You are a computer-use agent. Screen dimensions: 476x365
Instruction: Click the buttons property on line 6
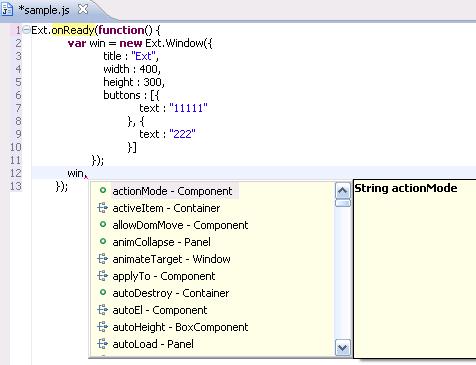122,95
